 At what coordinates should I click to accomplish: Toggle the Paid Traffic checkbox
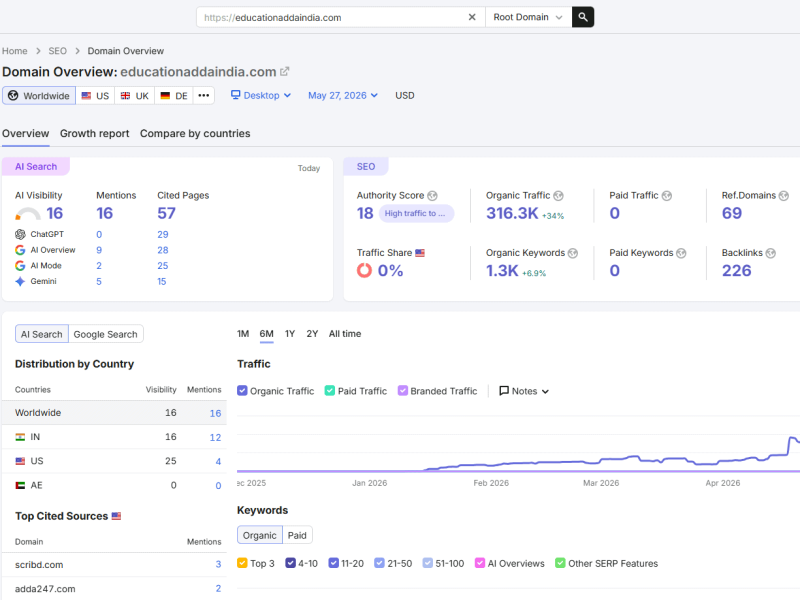point(330,391)
